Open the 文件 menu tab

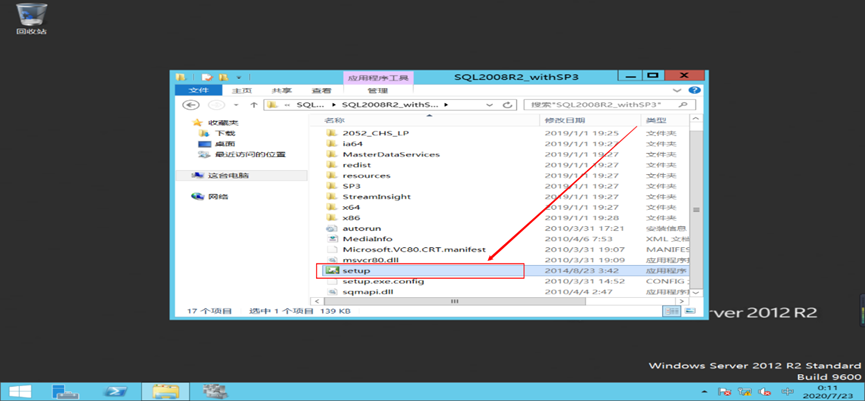198,90
